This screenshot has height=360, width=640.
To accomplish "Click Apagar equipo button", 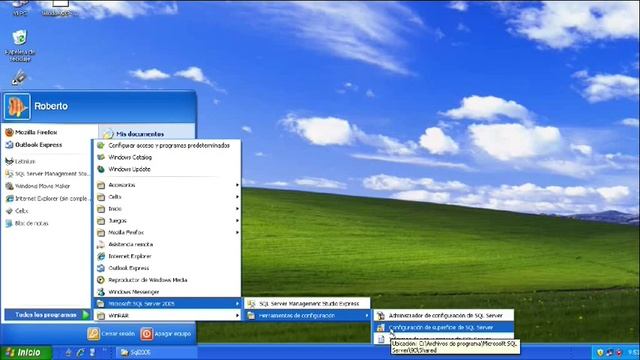I will (x=166, y=334).
